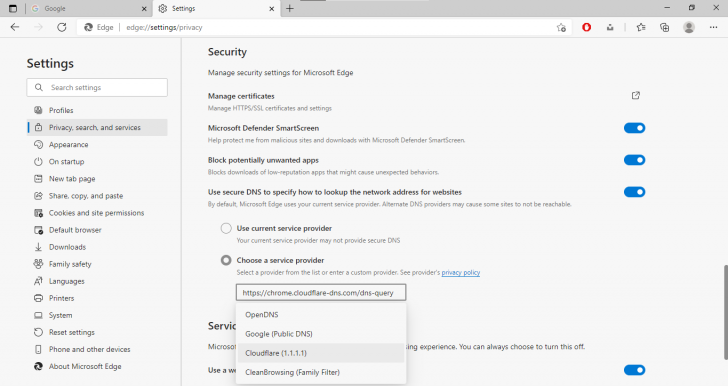Click the On startup power icon
The image size is (728, 386).
tap(38, 162)
